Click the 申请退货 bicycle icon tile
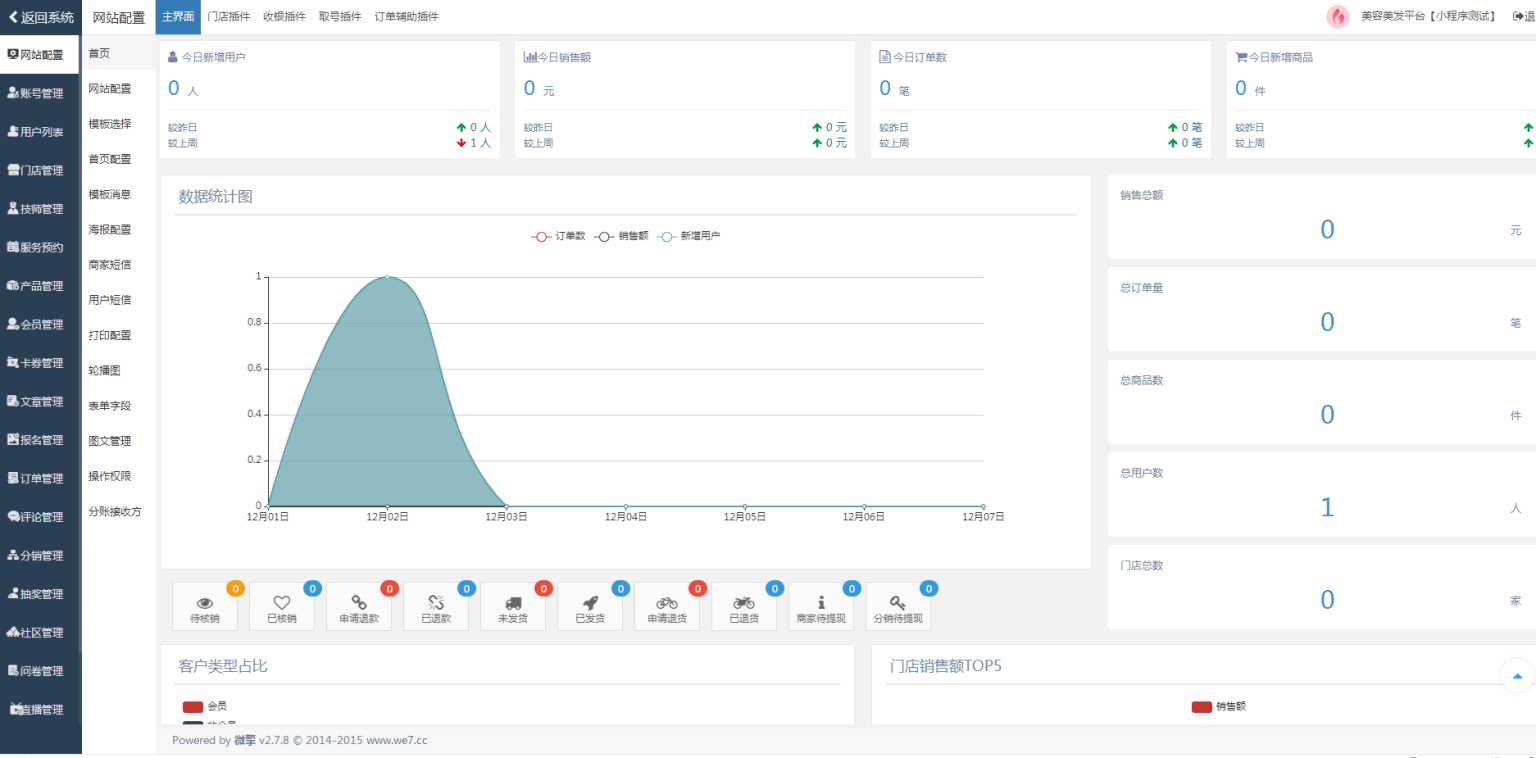 point(667,607)
